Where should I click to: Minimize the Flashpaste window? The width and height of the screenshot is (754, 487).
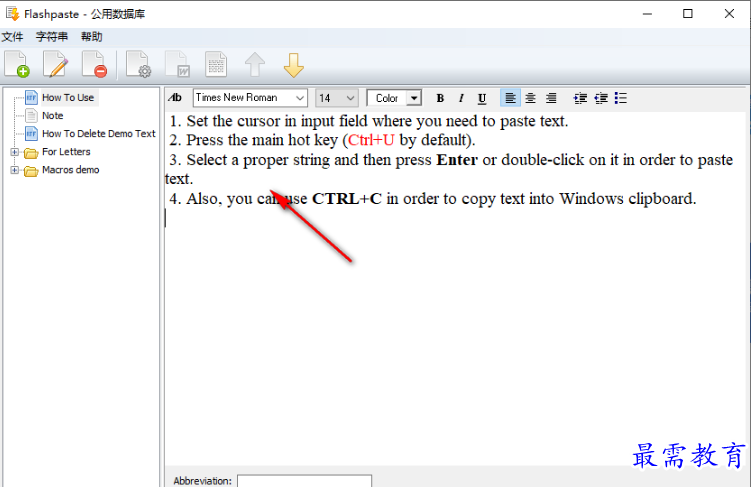pos(647,13)
